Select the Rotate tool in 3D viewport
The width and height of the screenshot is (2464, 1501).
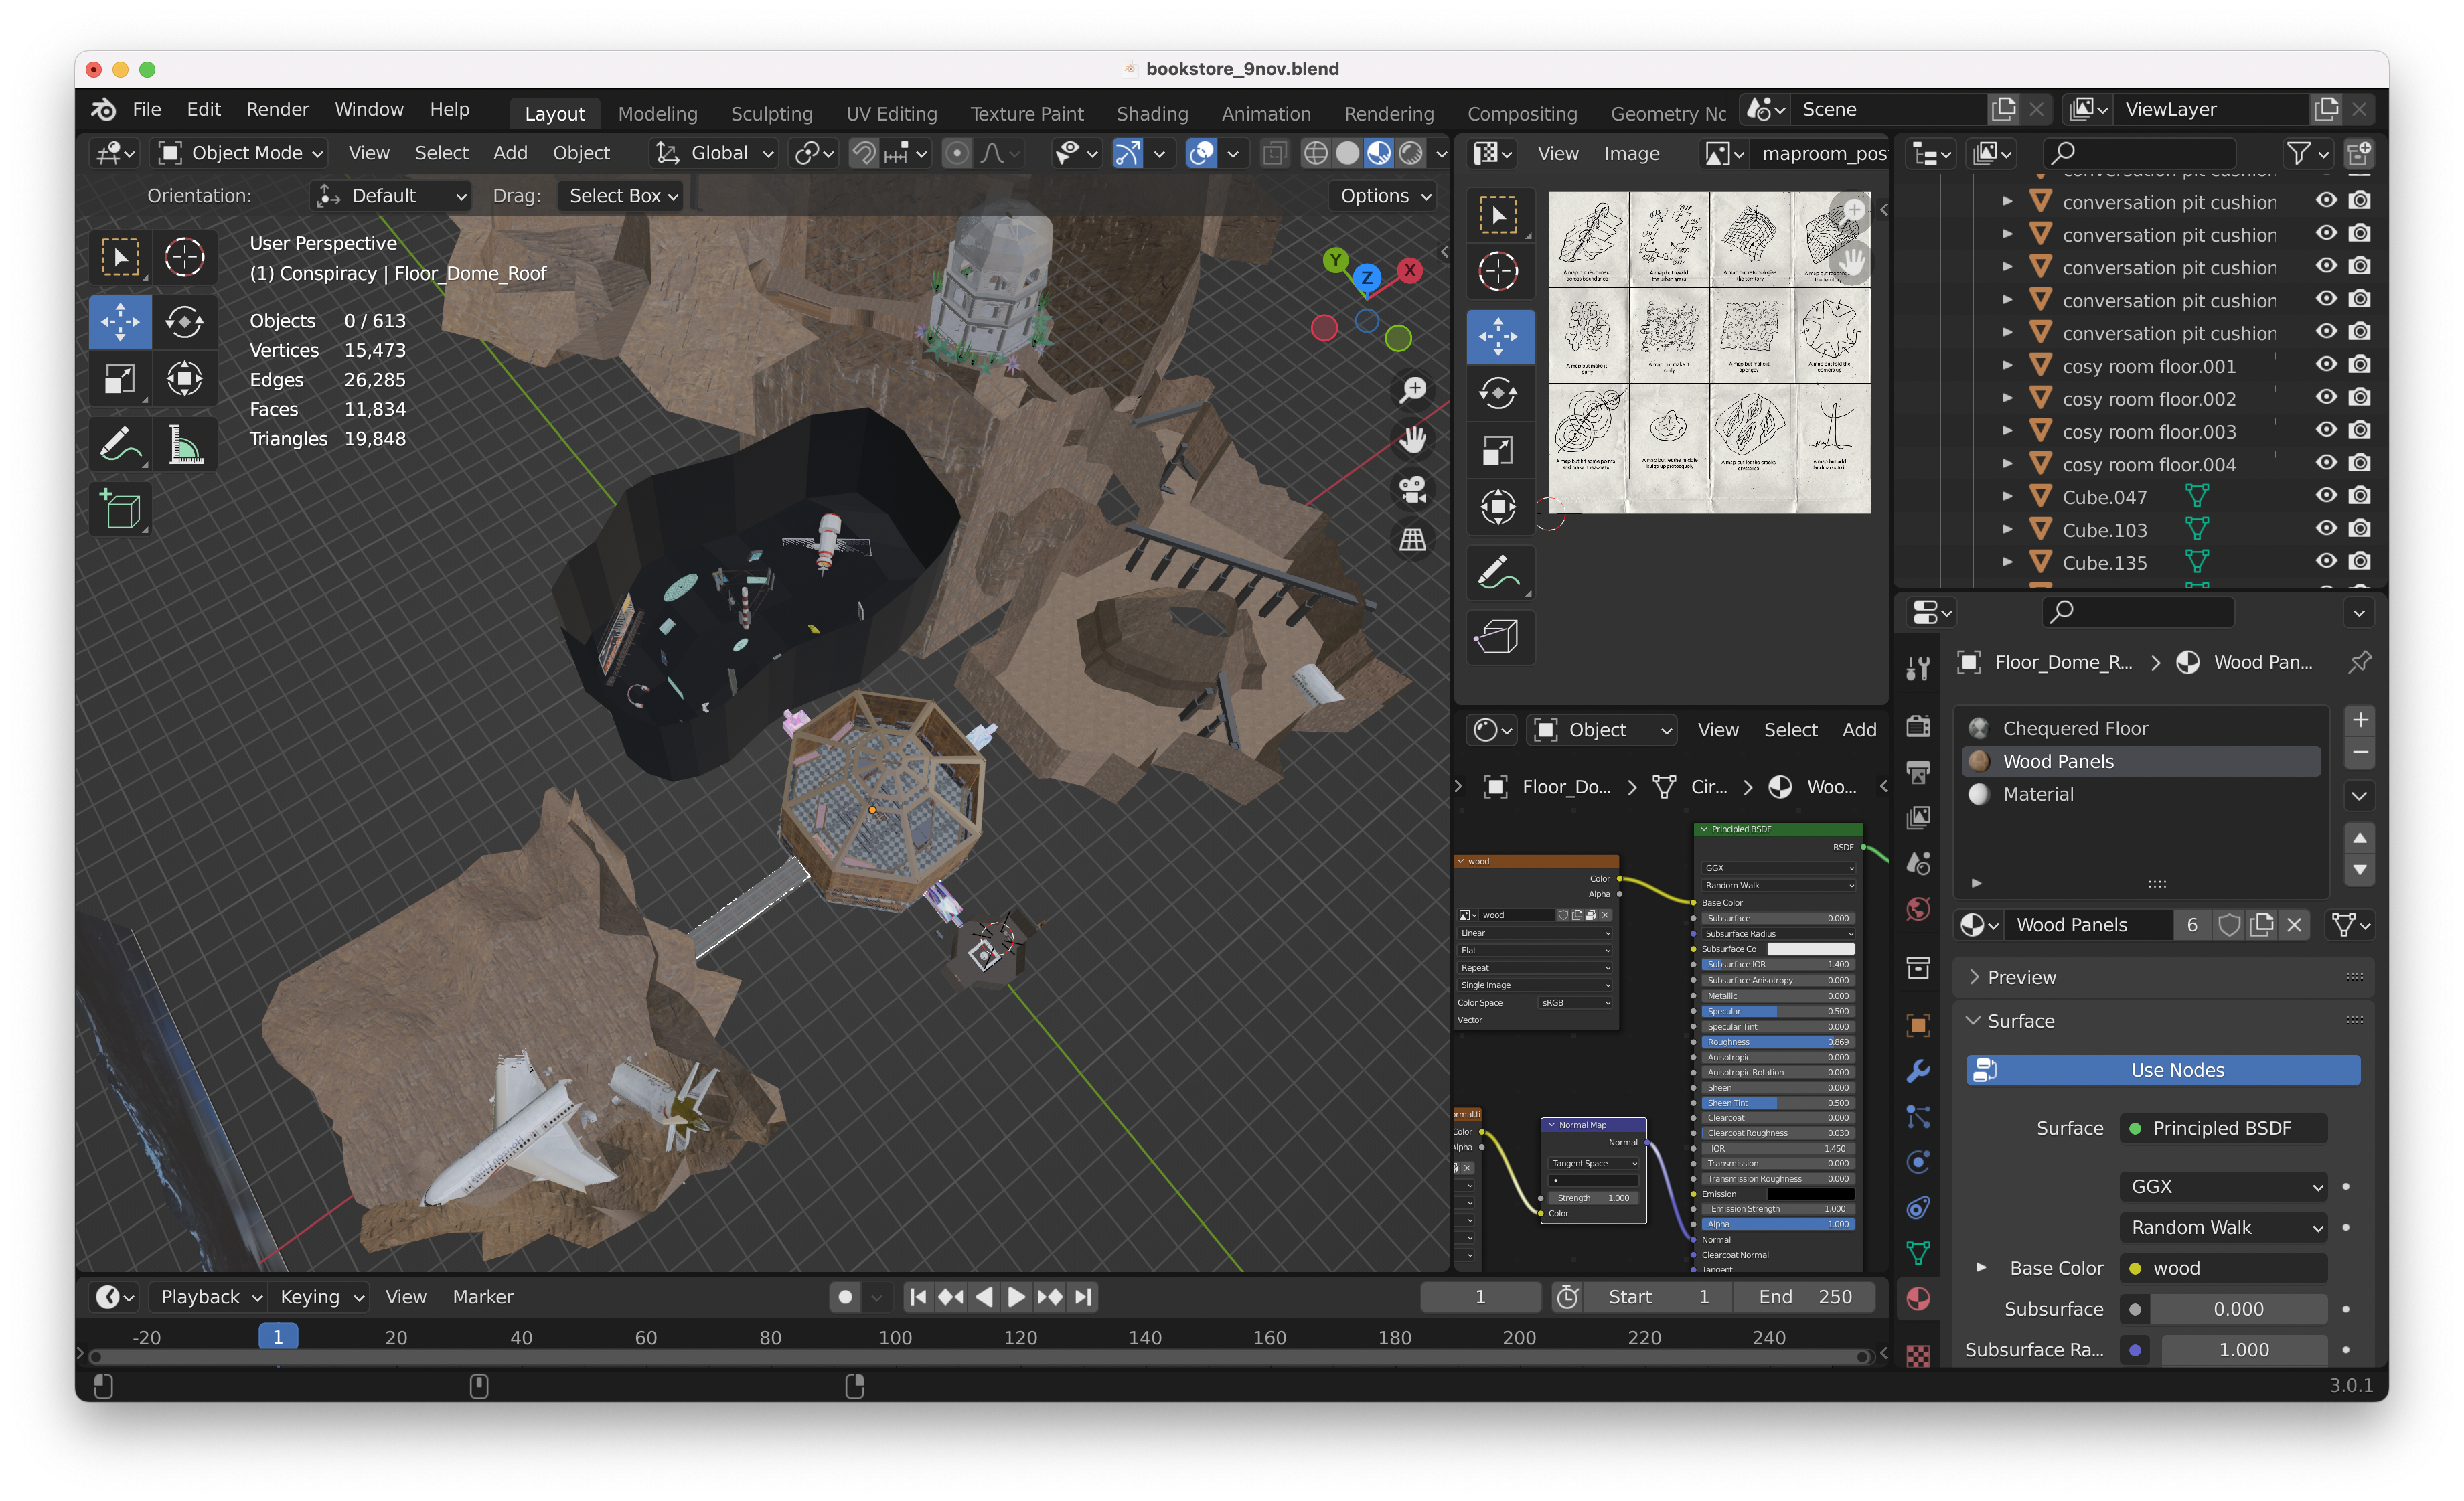pos(184,322)
